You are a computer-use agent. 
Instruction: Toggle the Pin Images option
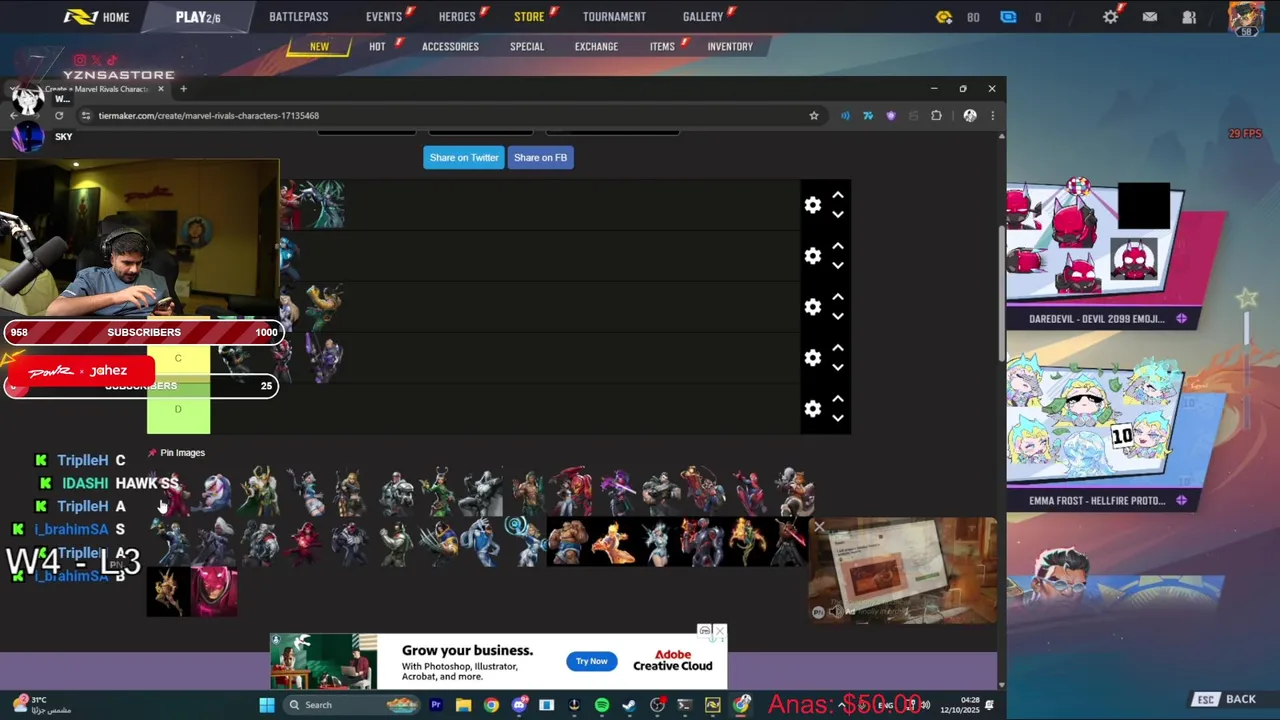tap(177, 453)
